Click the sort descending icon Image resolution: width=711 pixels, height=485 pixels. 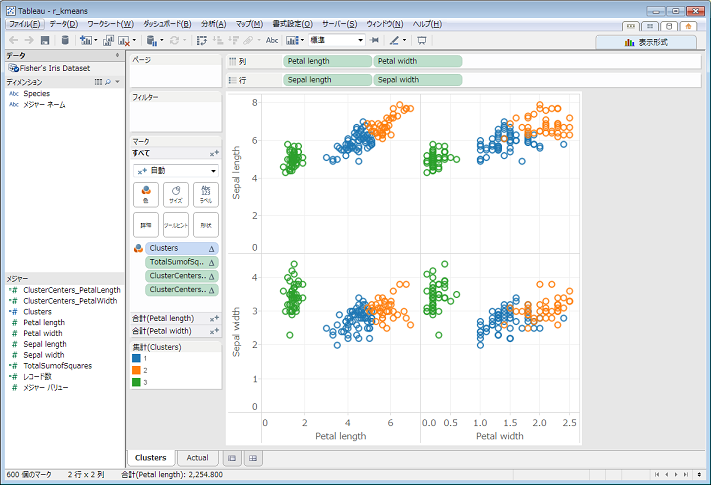pyautogui.click(x=234, y=40)
